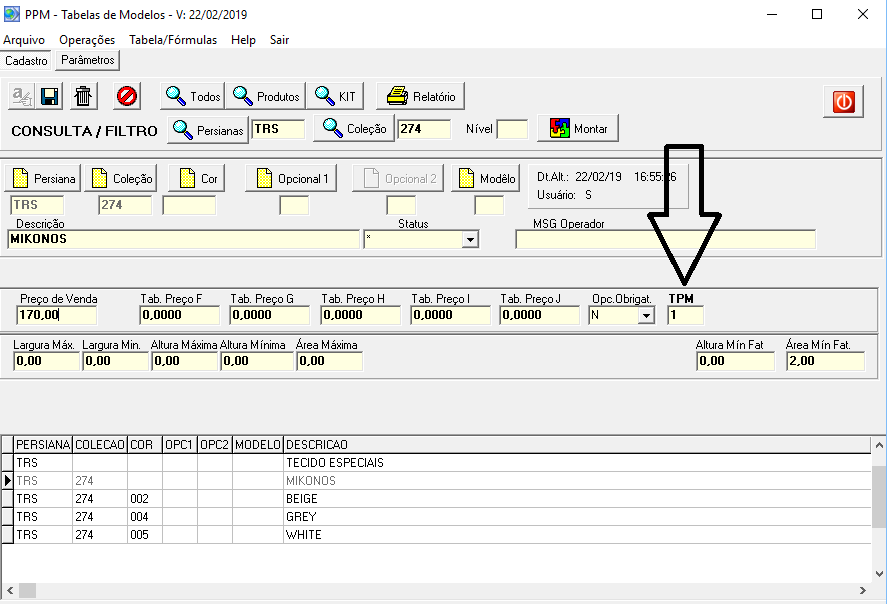The width and height of the screenshot is (887, 604).
Task: Click the Altura Mín Fat field
Action: coord(735,361)
